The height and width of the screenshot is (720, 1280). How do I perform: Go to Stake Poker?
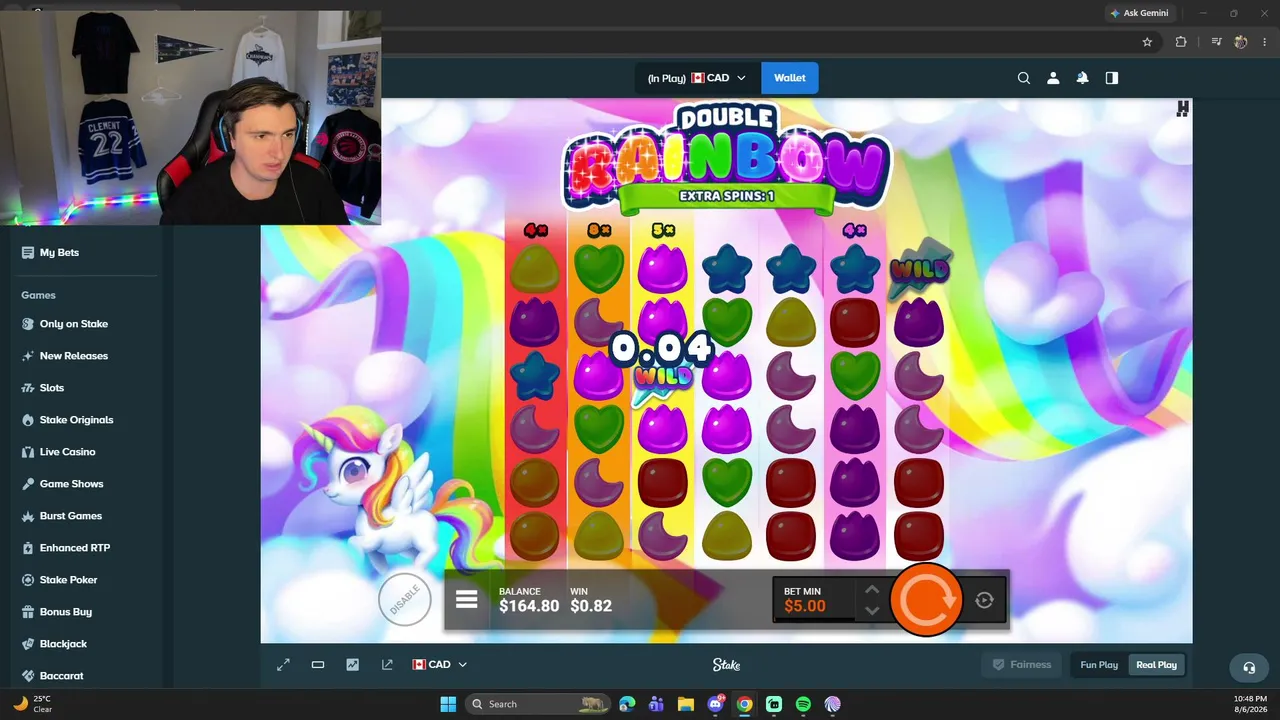(68, 580)
